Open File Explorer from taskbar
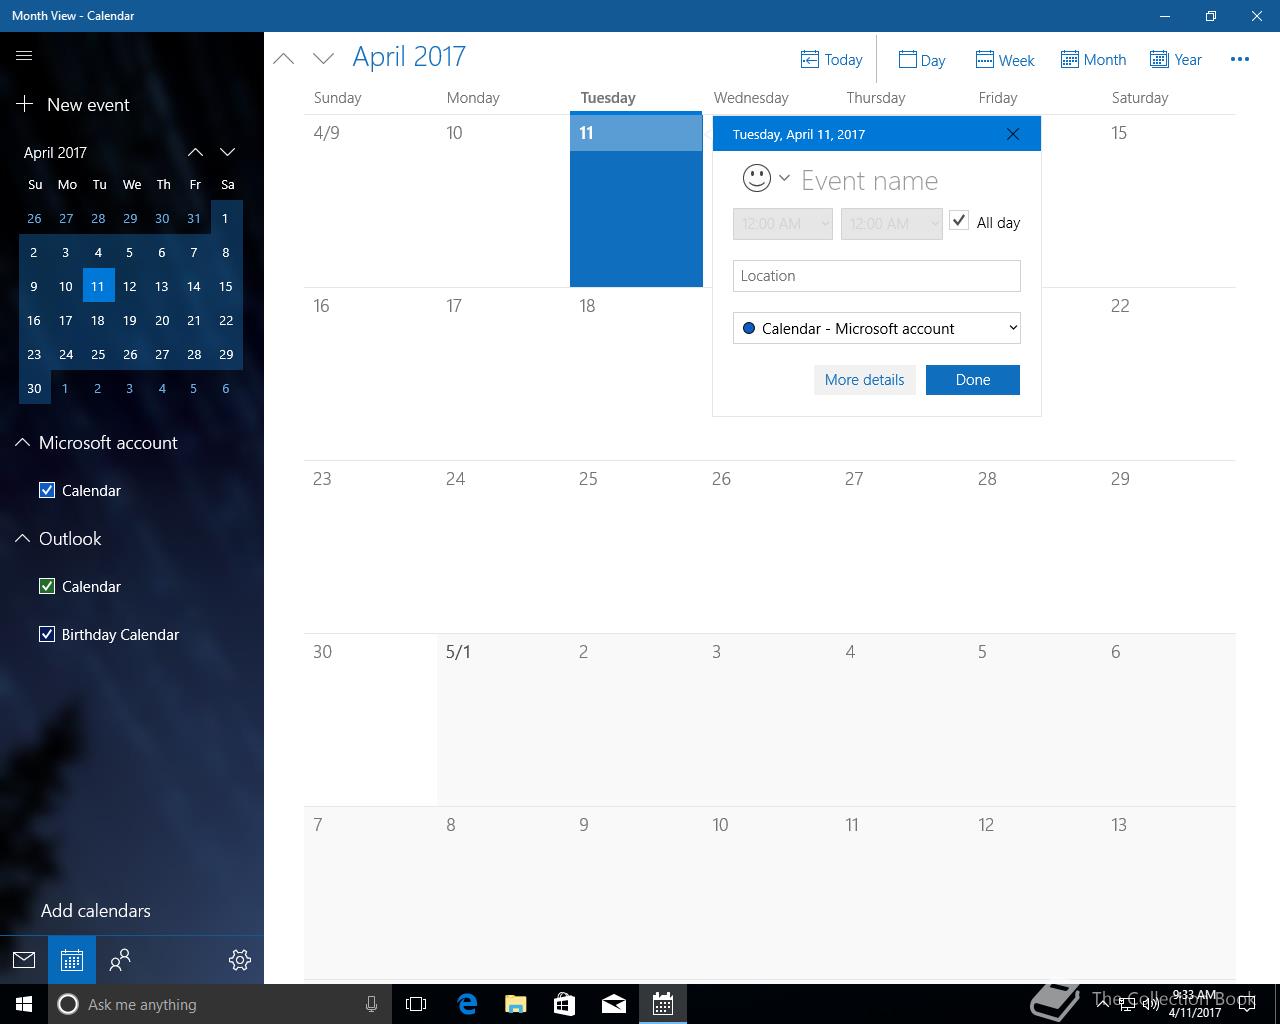 coord(516,1004)
